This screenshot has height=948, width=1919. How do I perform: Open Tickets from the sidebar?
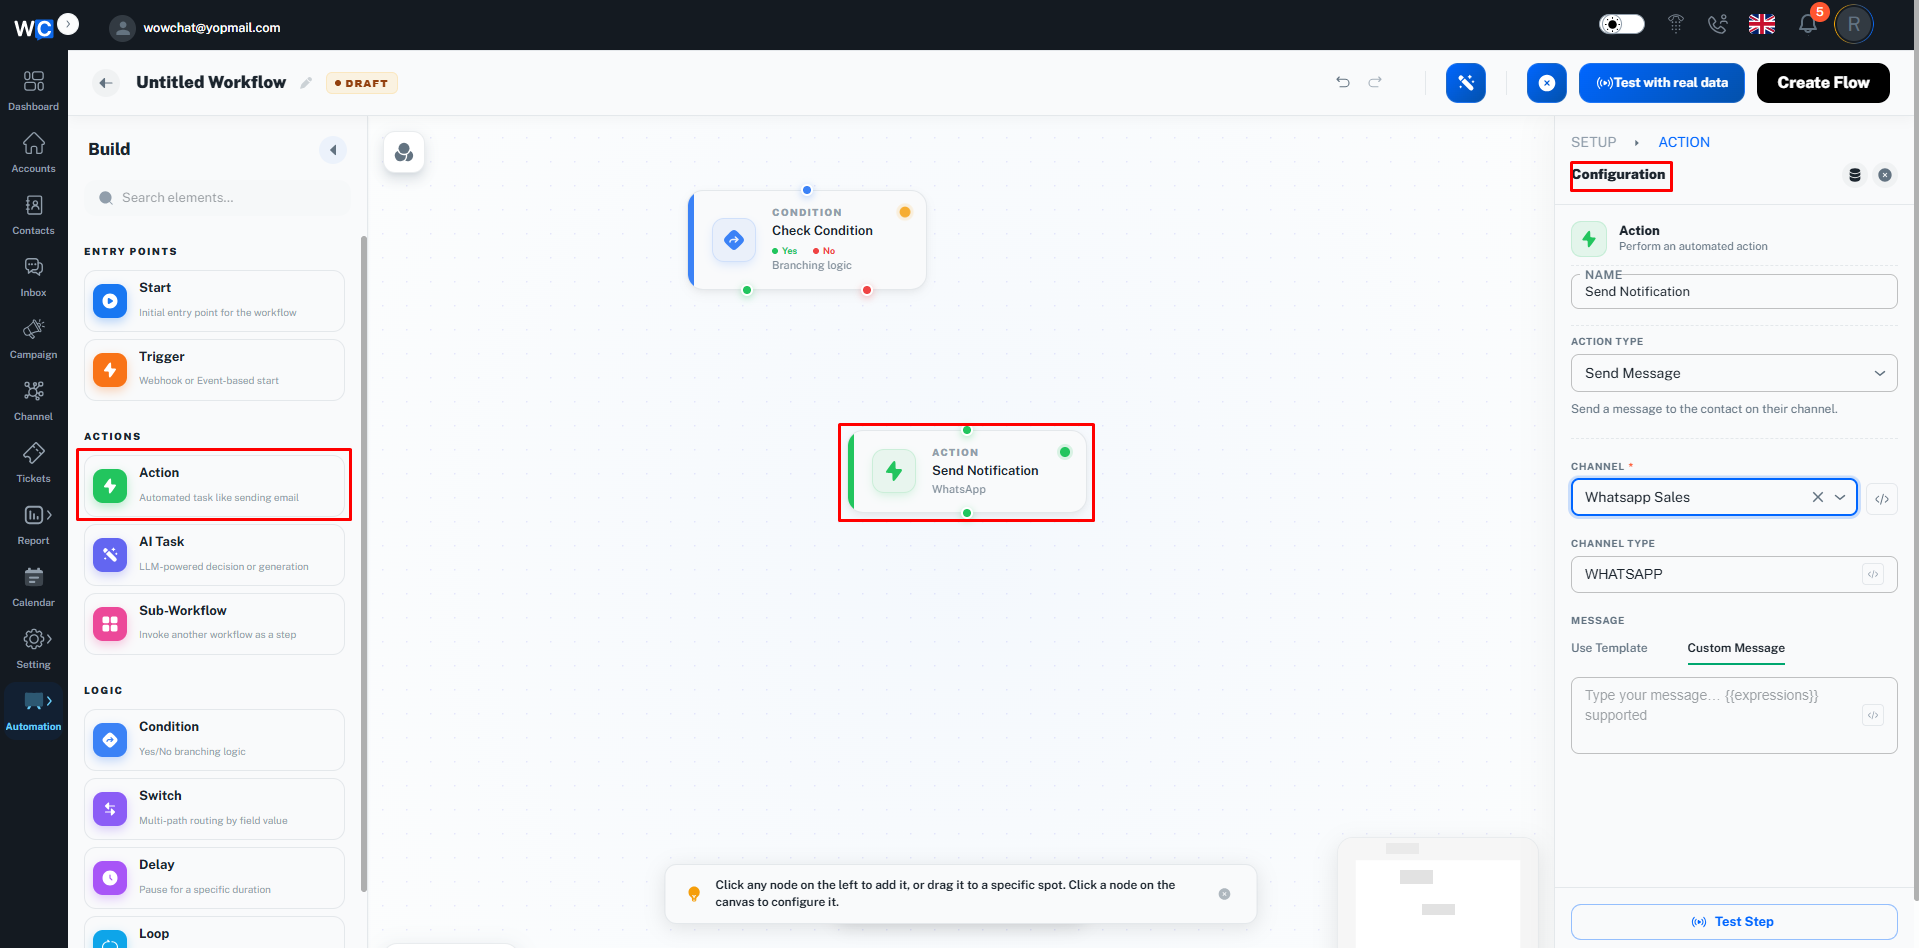(x=34, y=462)
